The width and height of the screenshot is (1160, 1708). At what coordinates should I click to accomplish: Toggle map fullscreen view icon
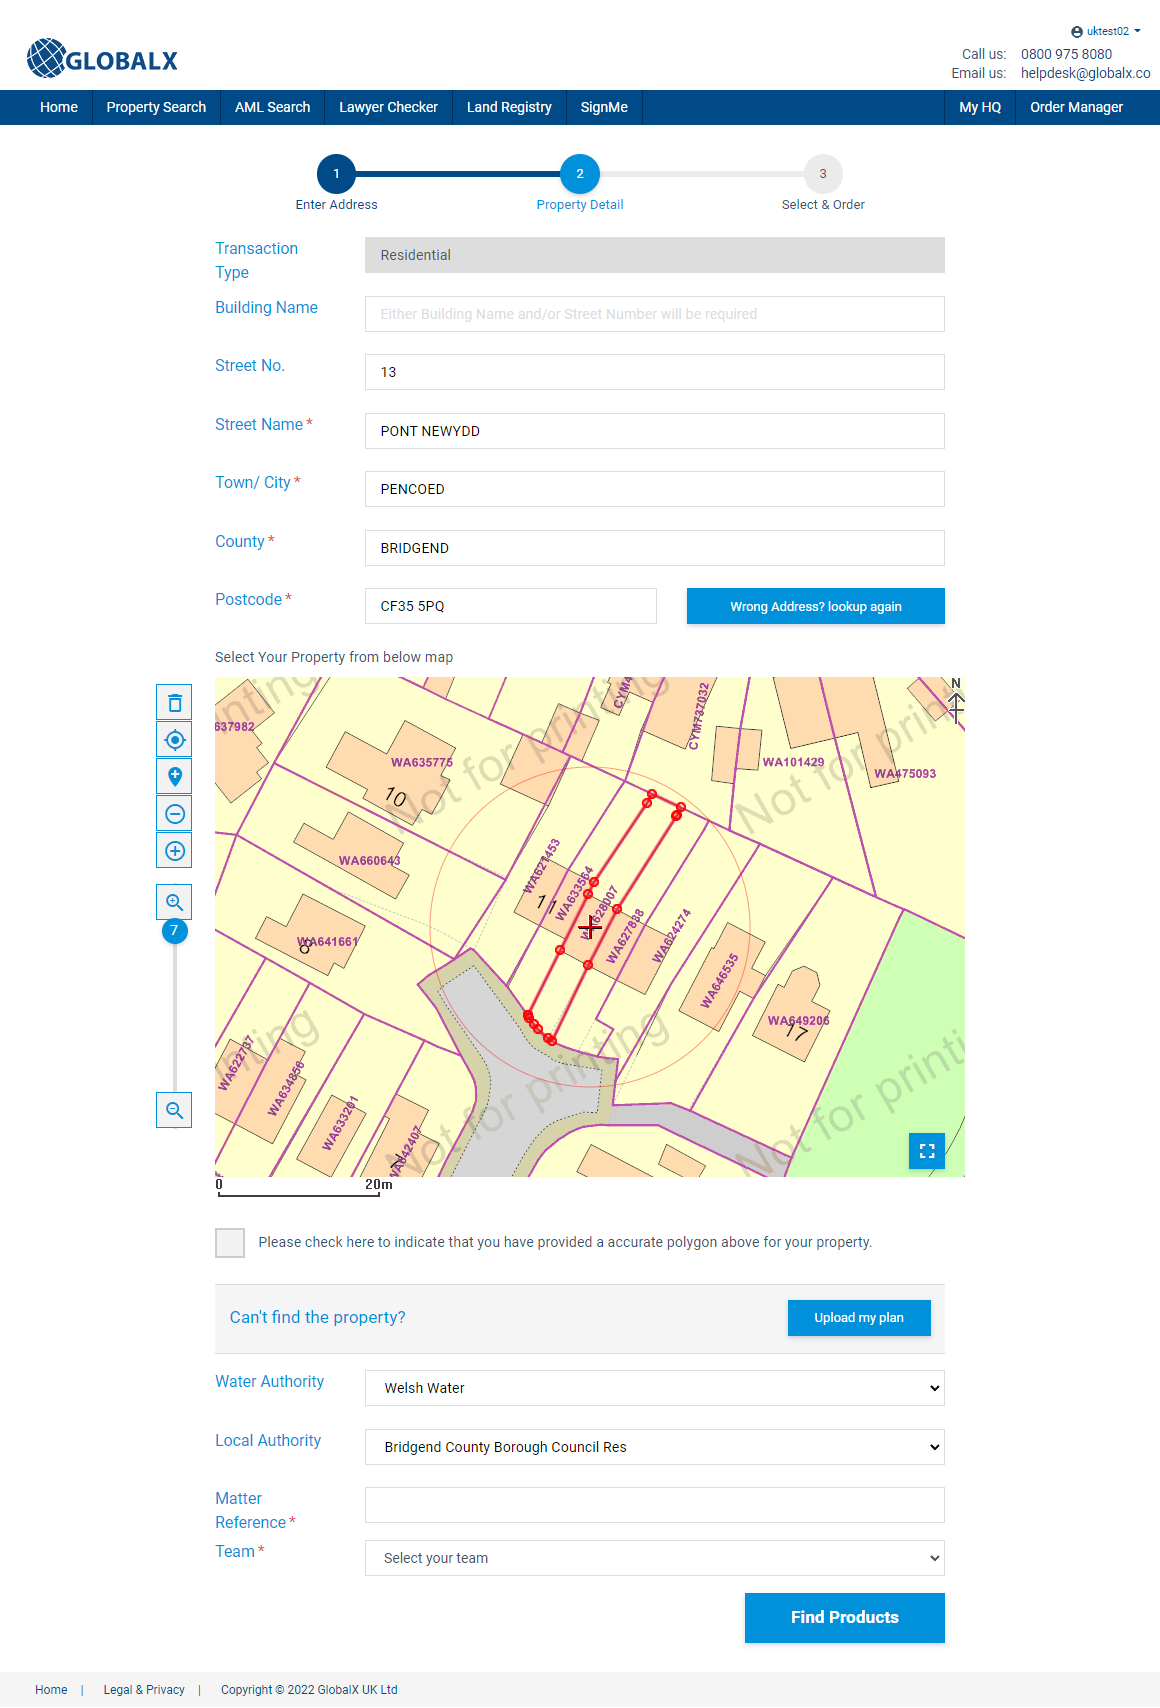pos(927,1151)
